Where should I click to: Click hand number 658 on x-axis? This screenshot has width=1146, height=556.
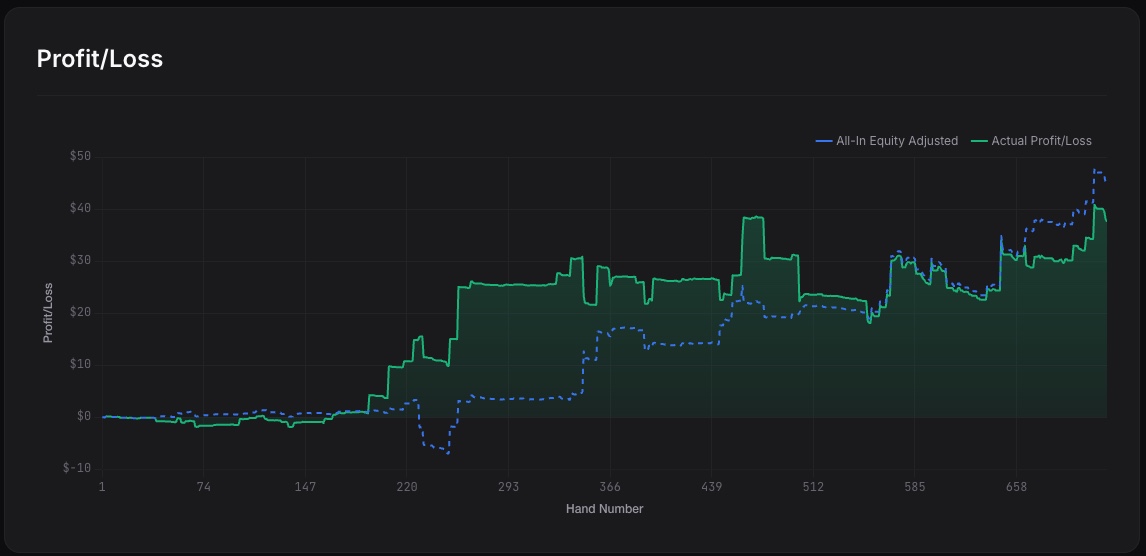pos(1016,487)
